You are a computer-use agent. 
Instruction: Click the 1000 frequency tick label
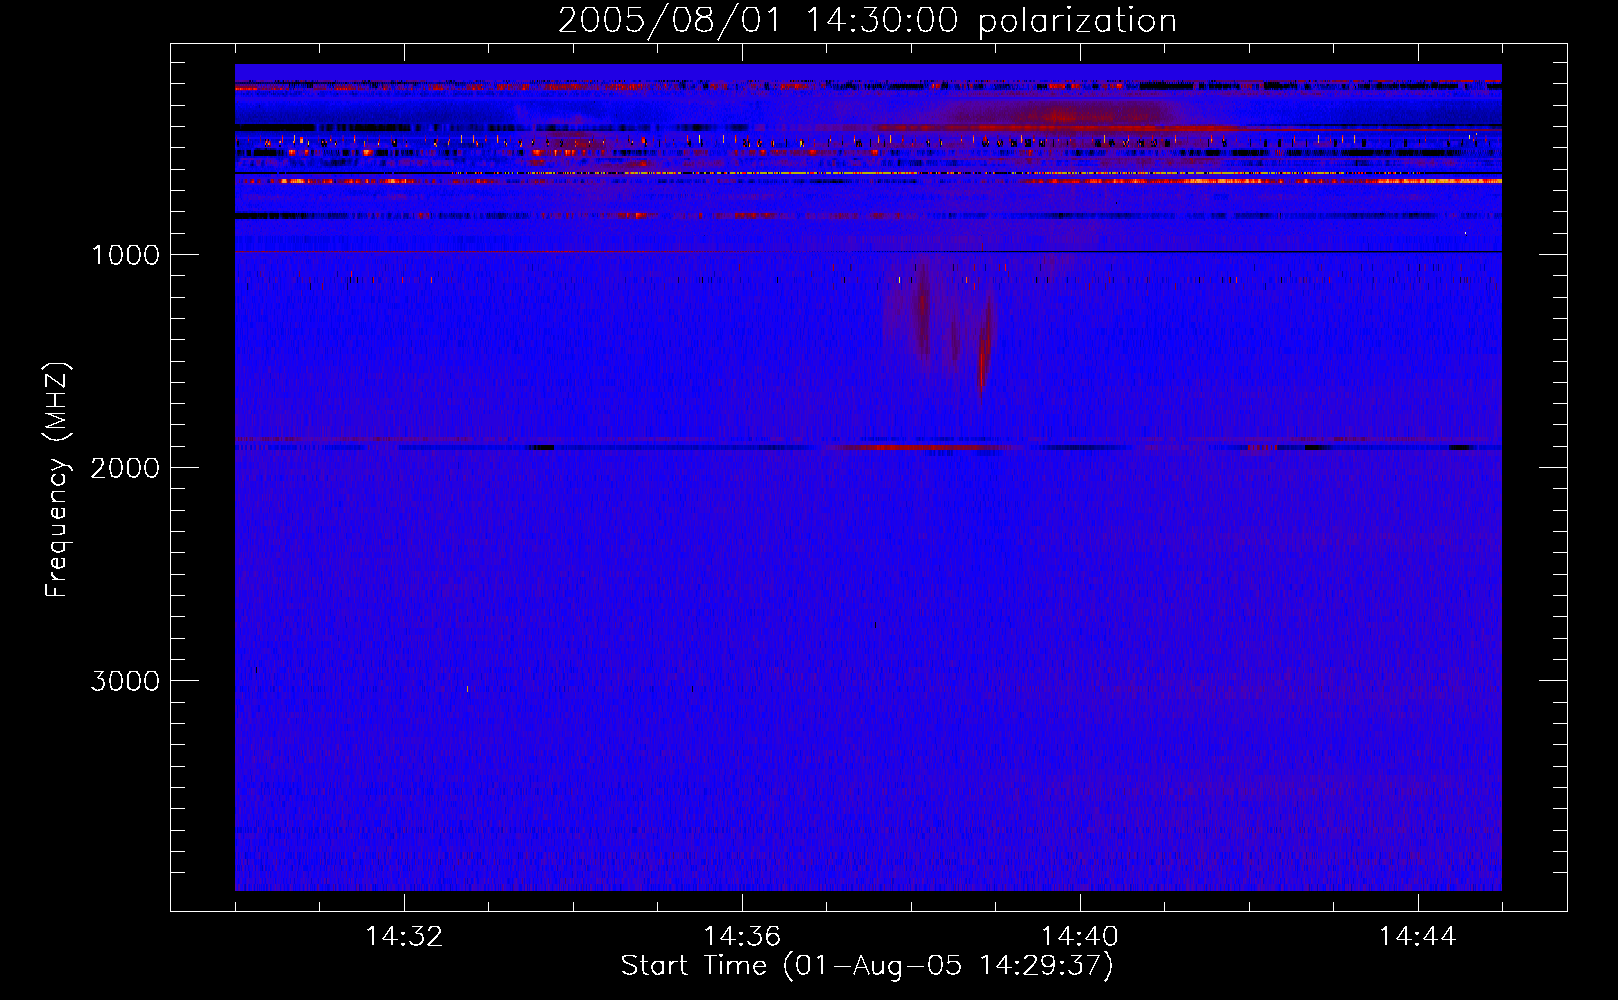point(125,255)
